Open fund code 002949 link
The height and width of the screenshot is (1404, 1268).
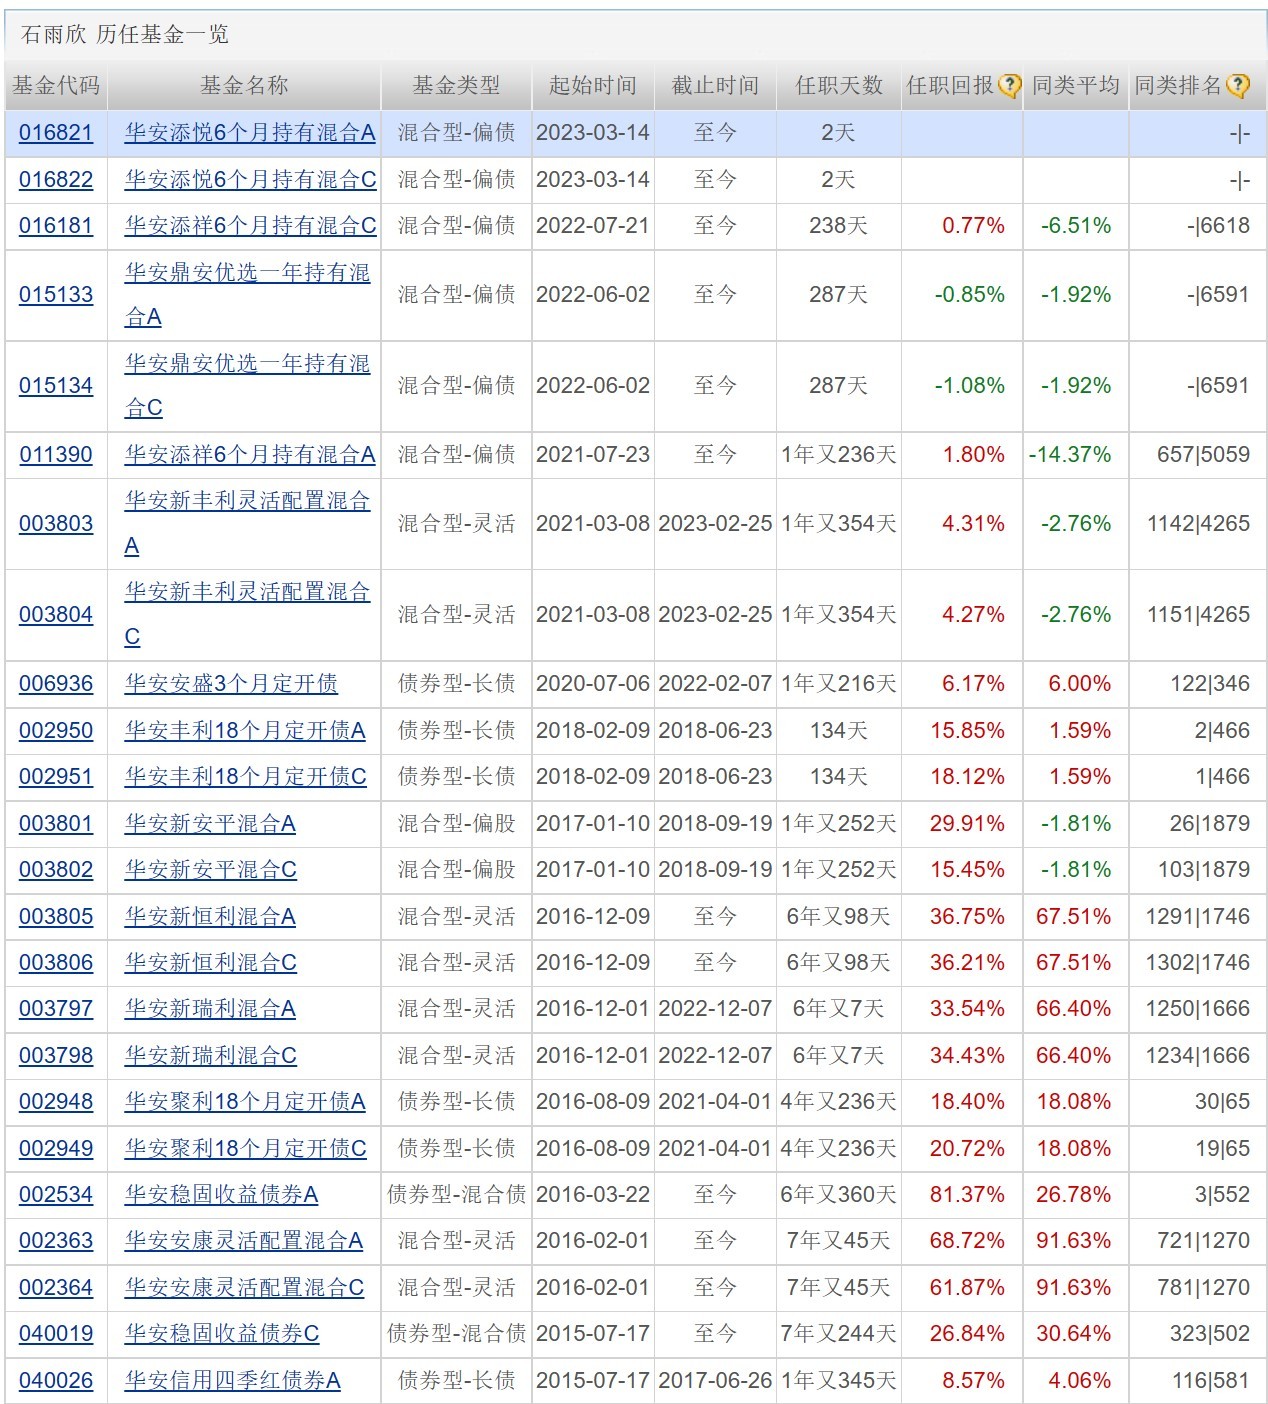coord(56,1149)
